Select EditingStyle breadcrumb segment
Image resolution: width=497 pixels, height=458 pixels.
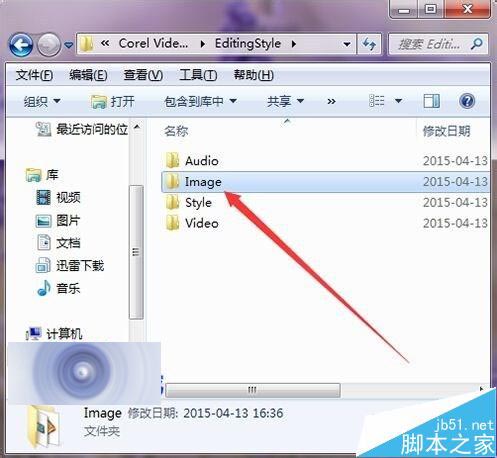click(x=248, y=44)
